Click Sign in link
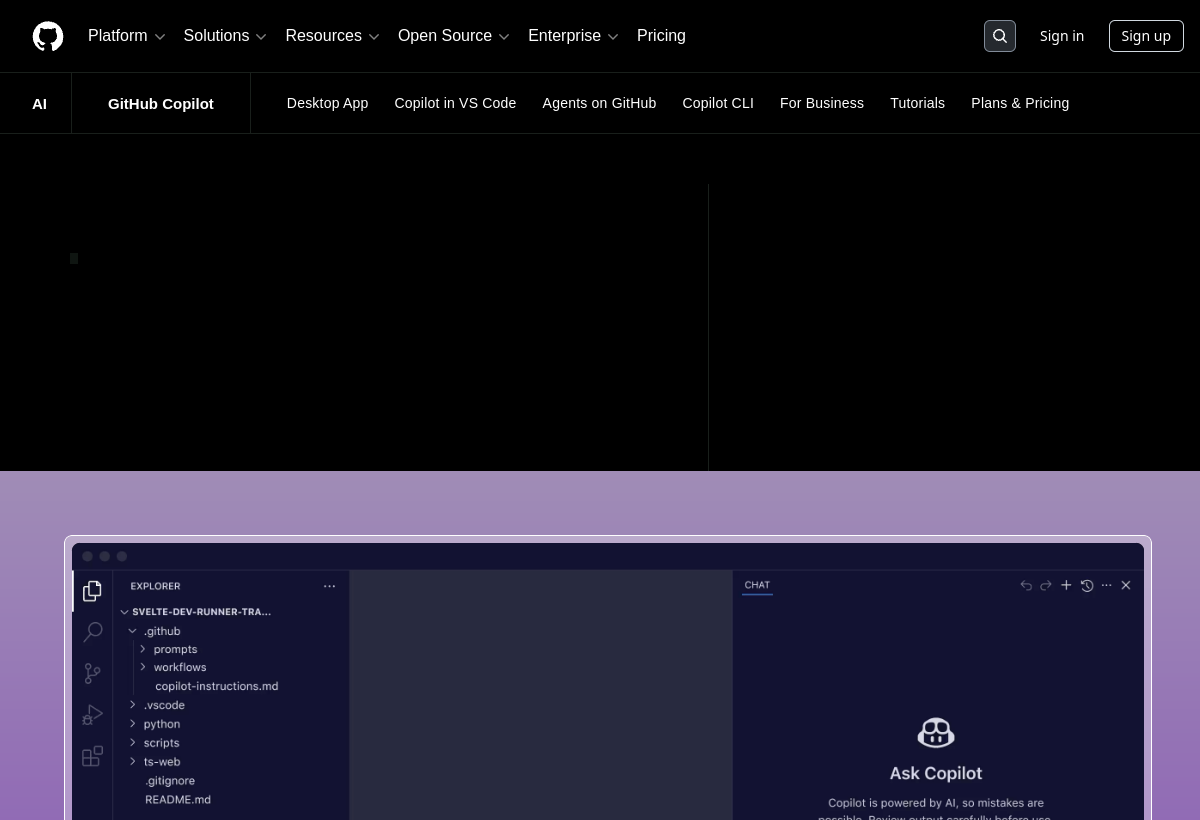The image size is (1200, 820). coord(1062,36)
